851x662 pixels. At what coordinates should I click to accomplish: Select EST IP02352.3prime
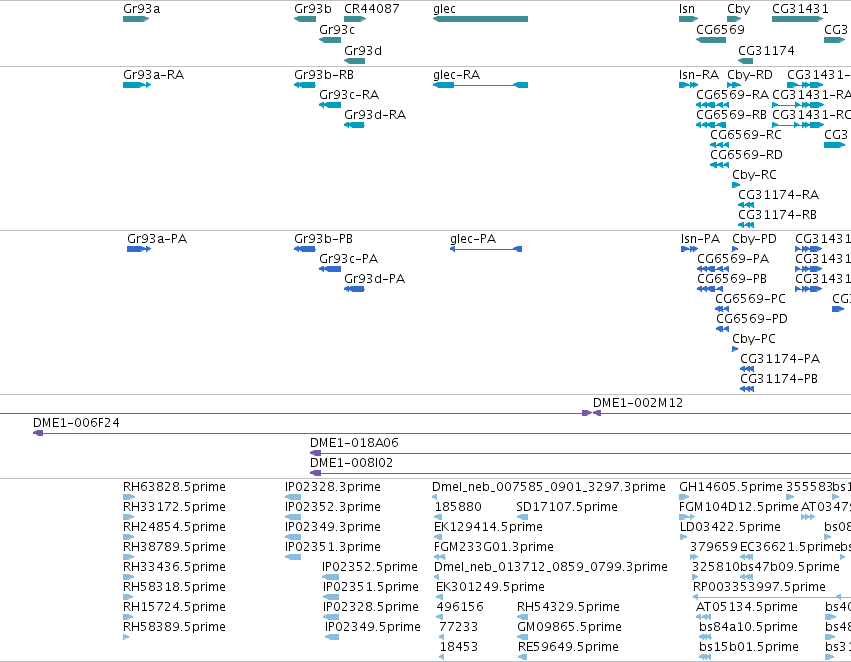[293, 517]
